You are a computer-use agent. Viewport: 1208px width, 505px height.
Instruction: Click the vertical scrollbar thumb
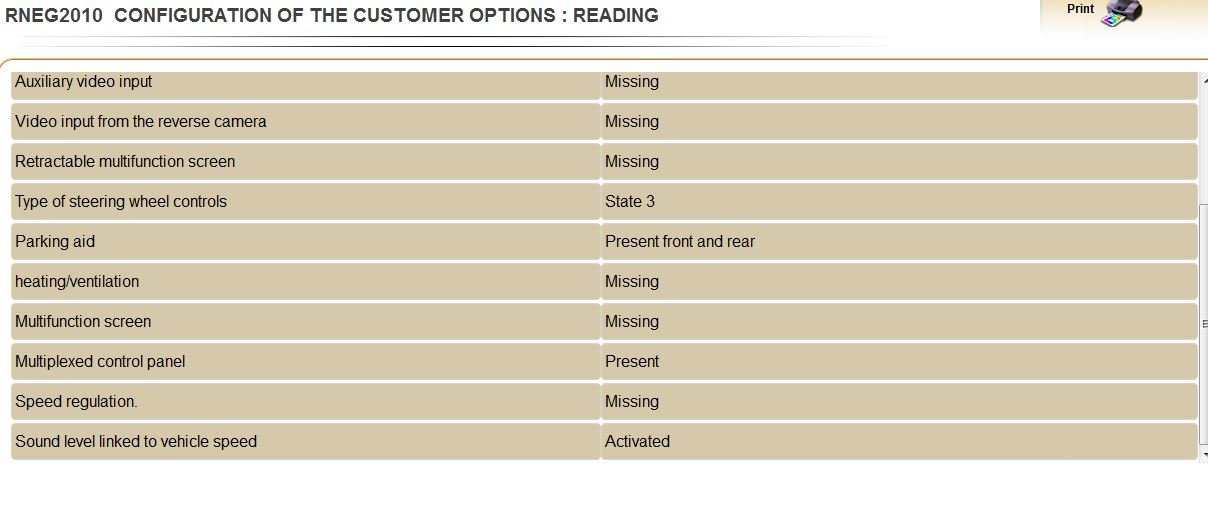point(1203,323)
